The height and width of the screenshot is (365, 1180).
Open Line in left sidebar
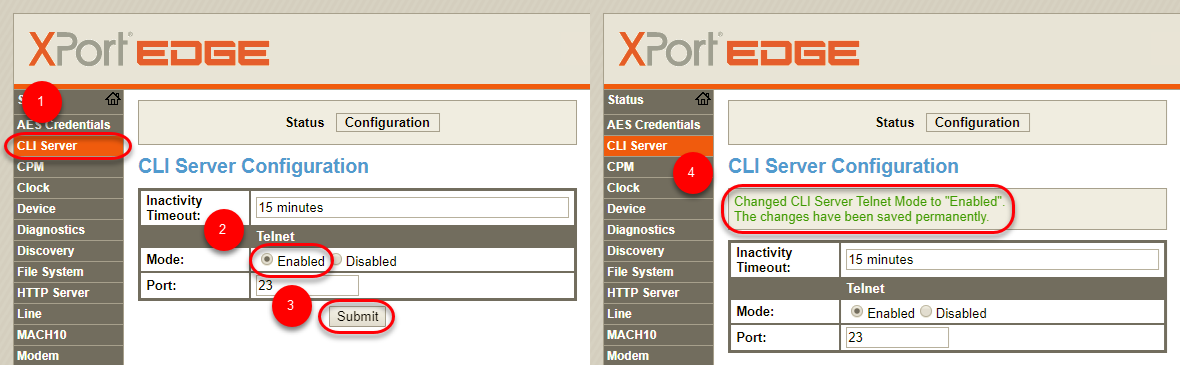coord(68,314)
